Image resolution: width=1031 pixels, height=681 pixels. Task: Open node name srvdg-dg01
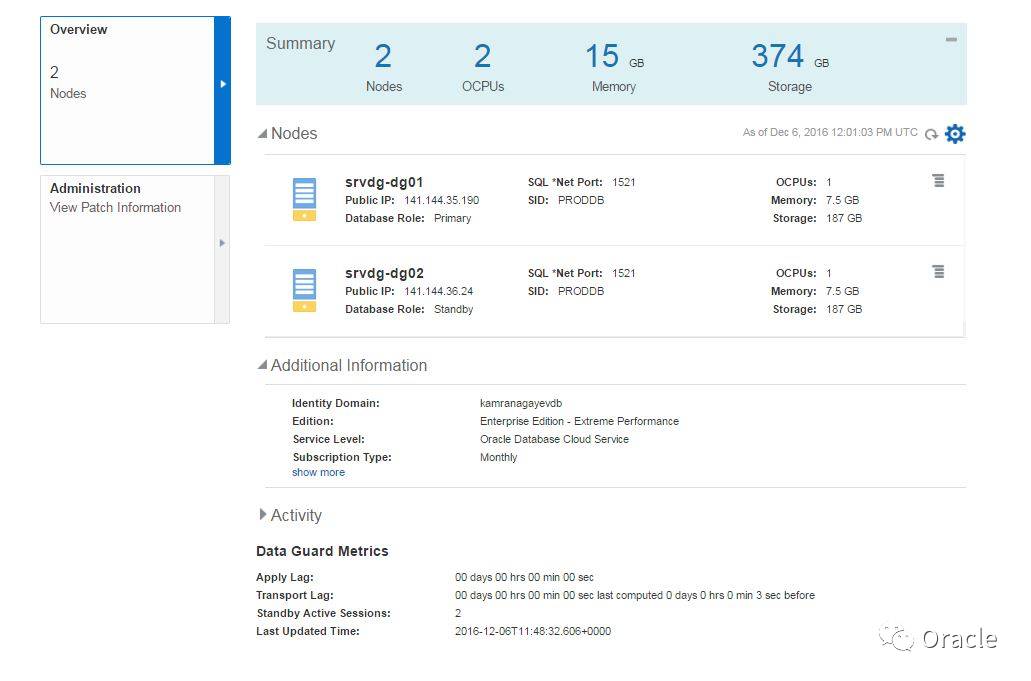coord(384,182)
